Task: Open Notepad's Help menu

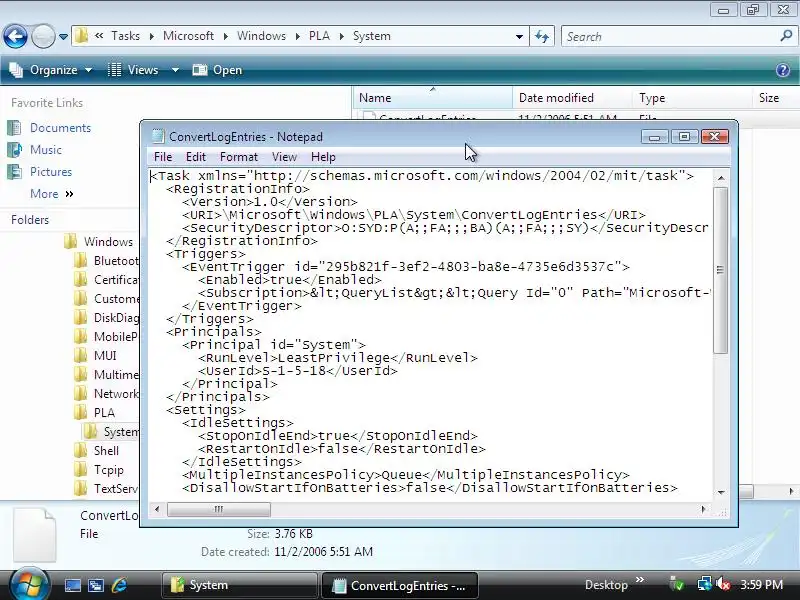Action: 323,157
